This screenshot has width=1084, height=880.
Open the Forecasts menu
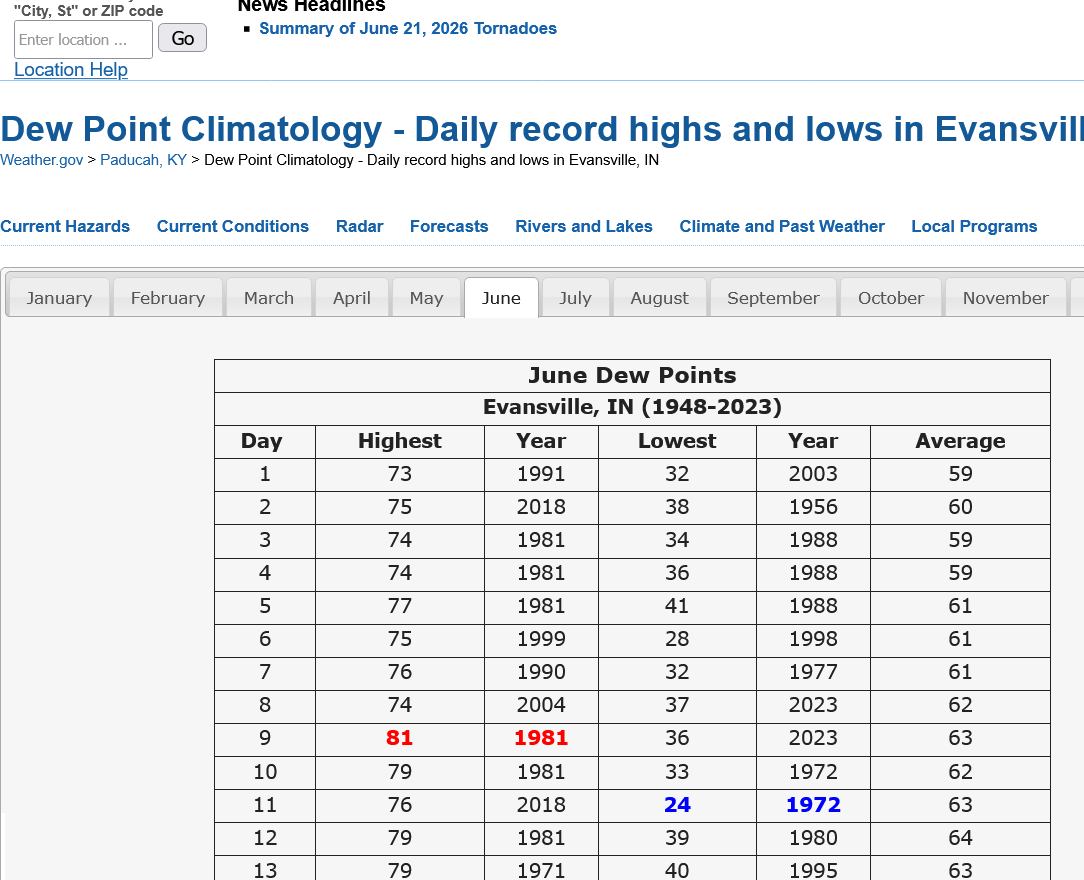click(x=449, y=226)
